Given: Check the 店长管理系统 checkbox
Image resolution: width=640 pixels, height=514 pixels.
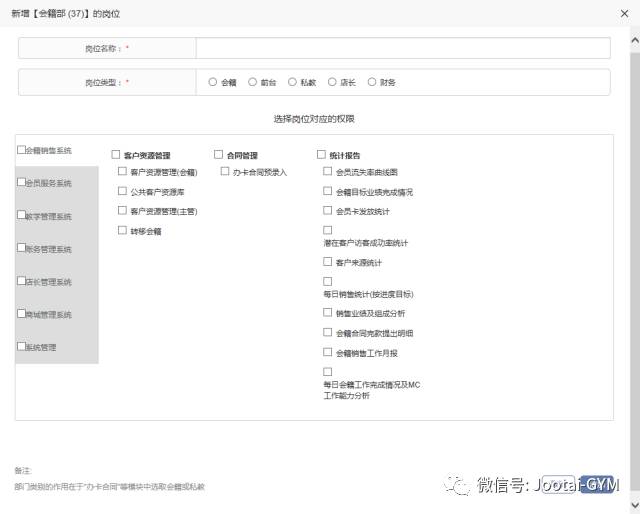Looking at the screenshot, I should (x=21, y=281).
